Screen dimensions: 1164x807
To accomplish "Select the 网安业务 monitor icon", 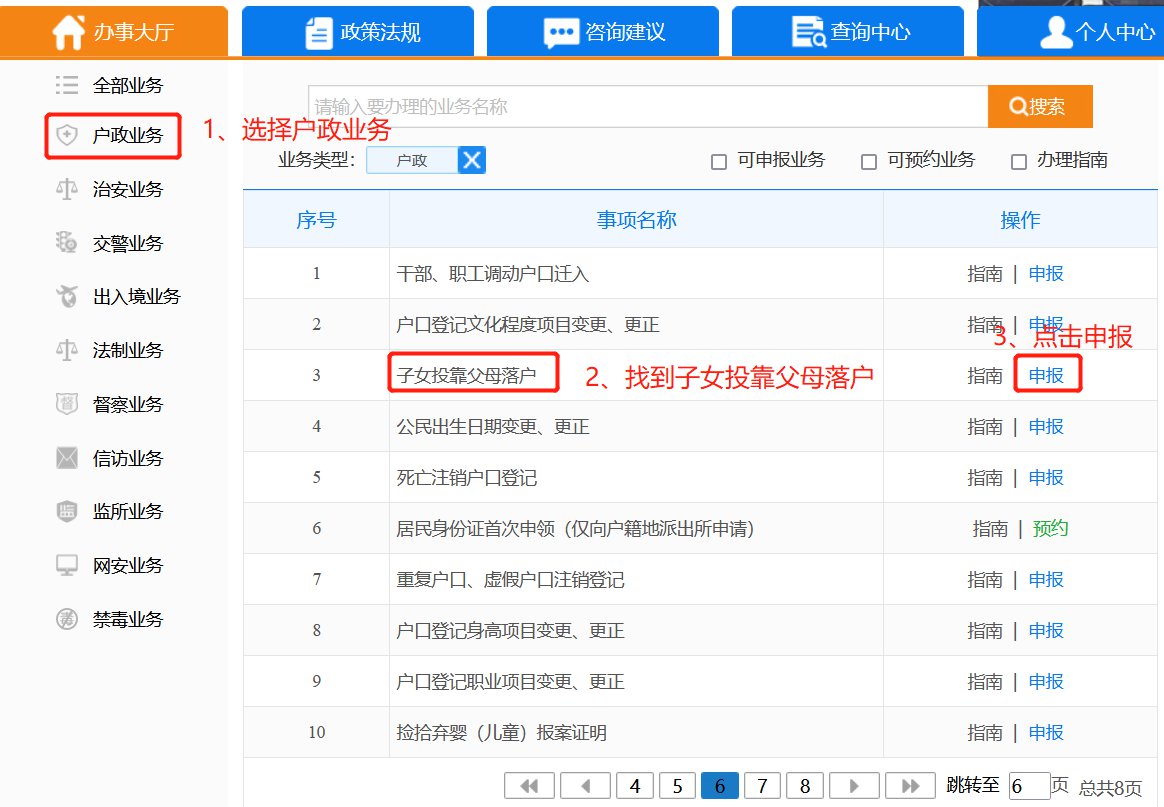I will (67, 566).
